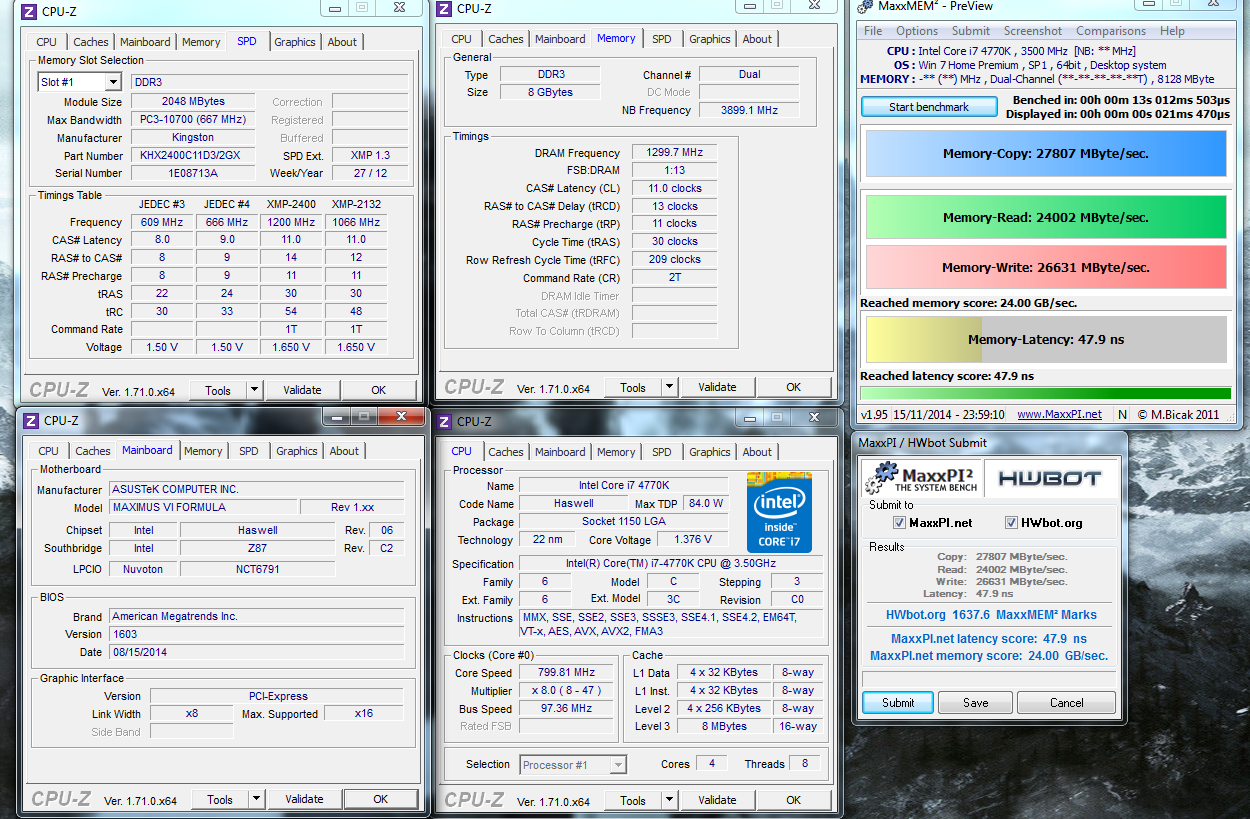Open the Submit menu in MaxxMEM²
The height and width of the screenshot is (819, 1250).
pos(971,31)
